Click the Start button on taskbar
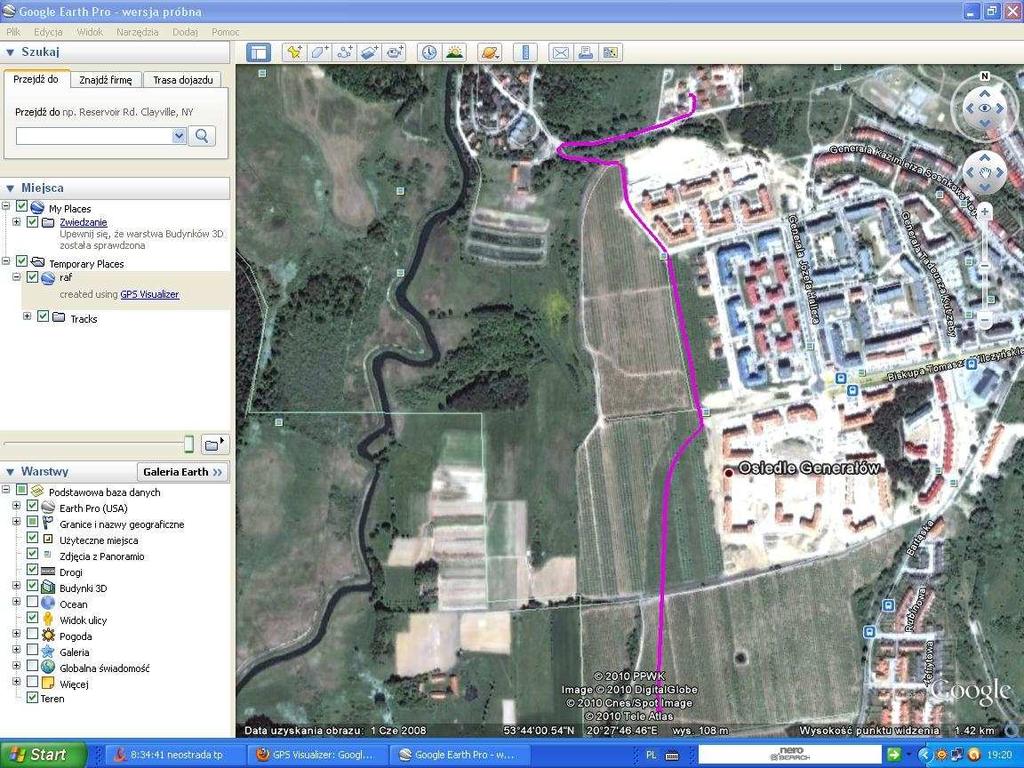The width and height of the screenshot is (1024, 768). (x=43, y=755)
